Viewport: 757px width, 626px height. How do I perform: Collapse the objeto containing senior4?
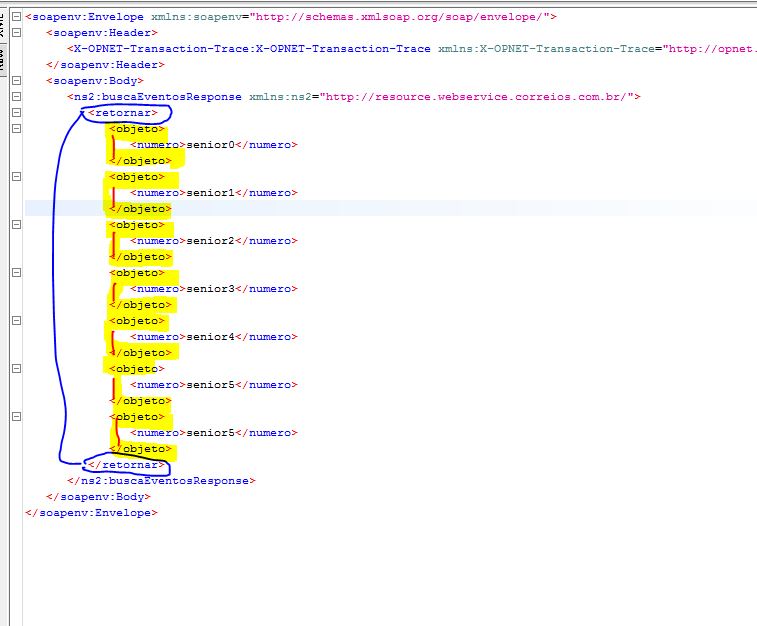click(16, 321)
